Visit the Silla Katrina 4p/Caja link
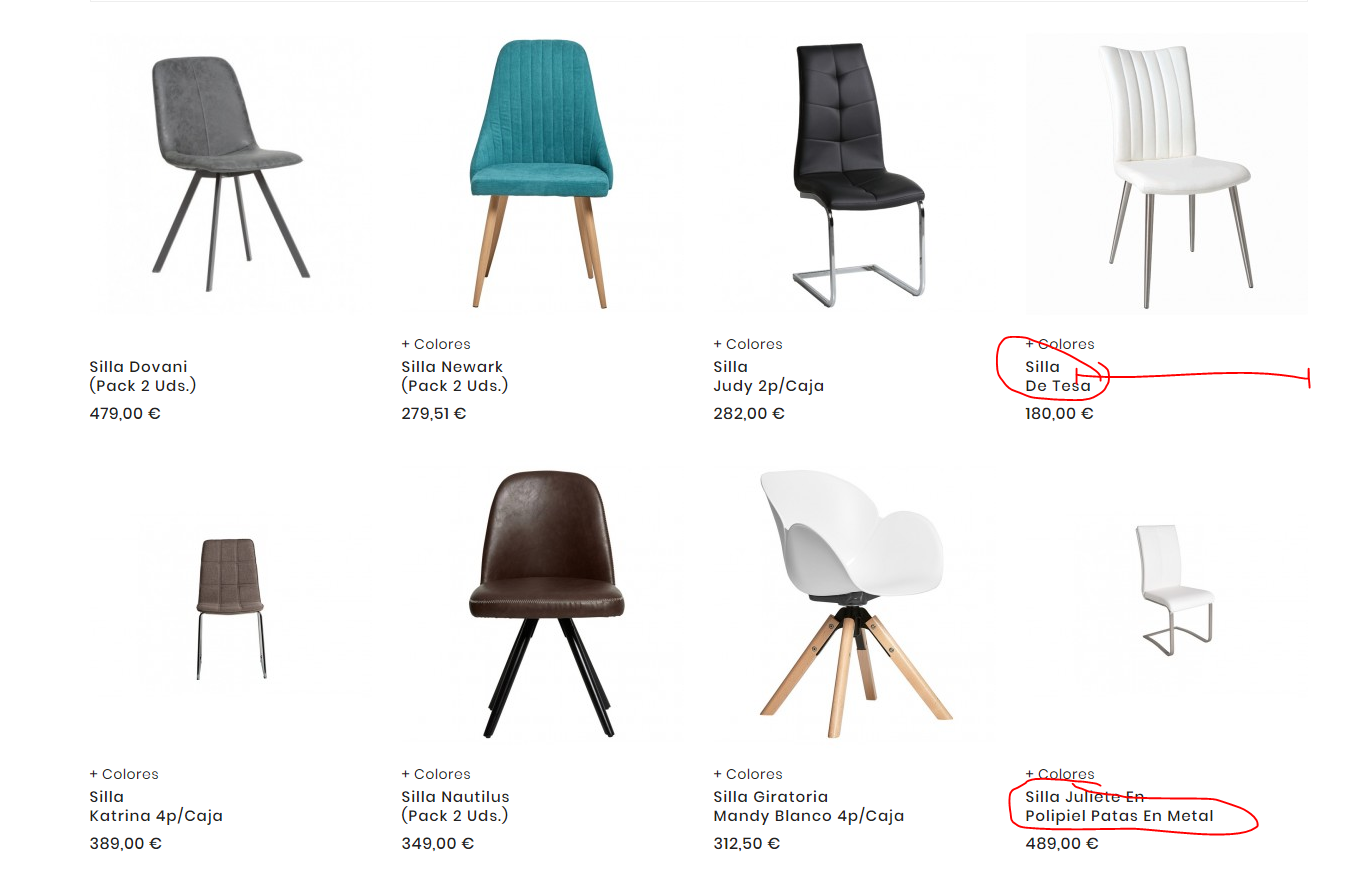 click(156, 806)
